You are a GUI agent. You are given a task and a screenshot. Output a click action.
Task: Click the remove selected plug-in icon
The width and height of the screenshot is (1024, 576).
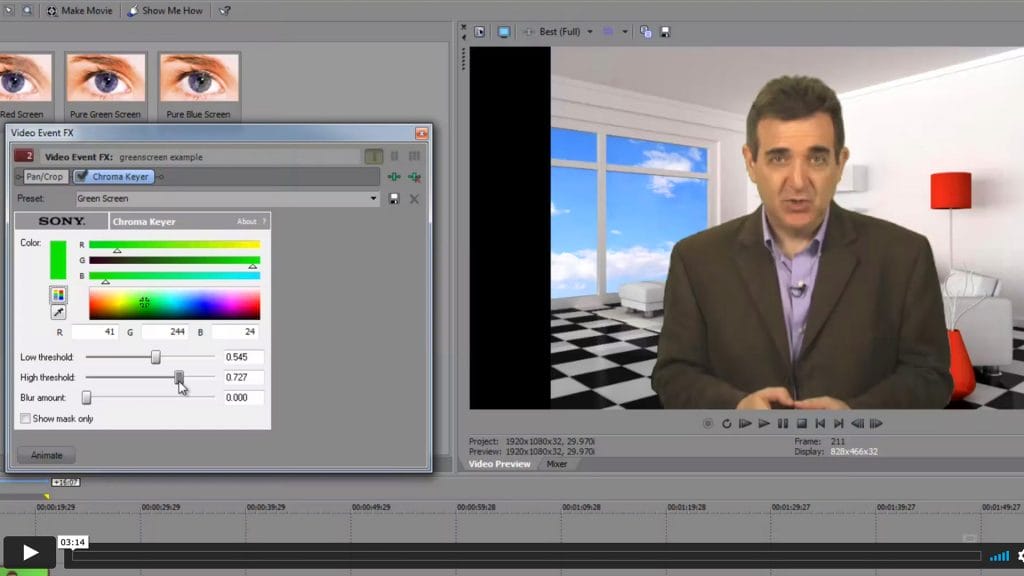[x=414, y=177]
